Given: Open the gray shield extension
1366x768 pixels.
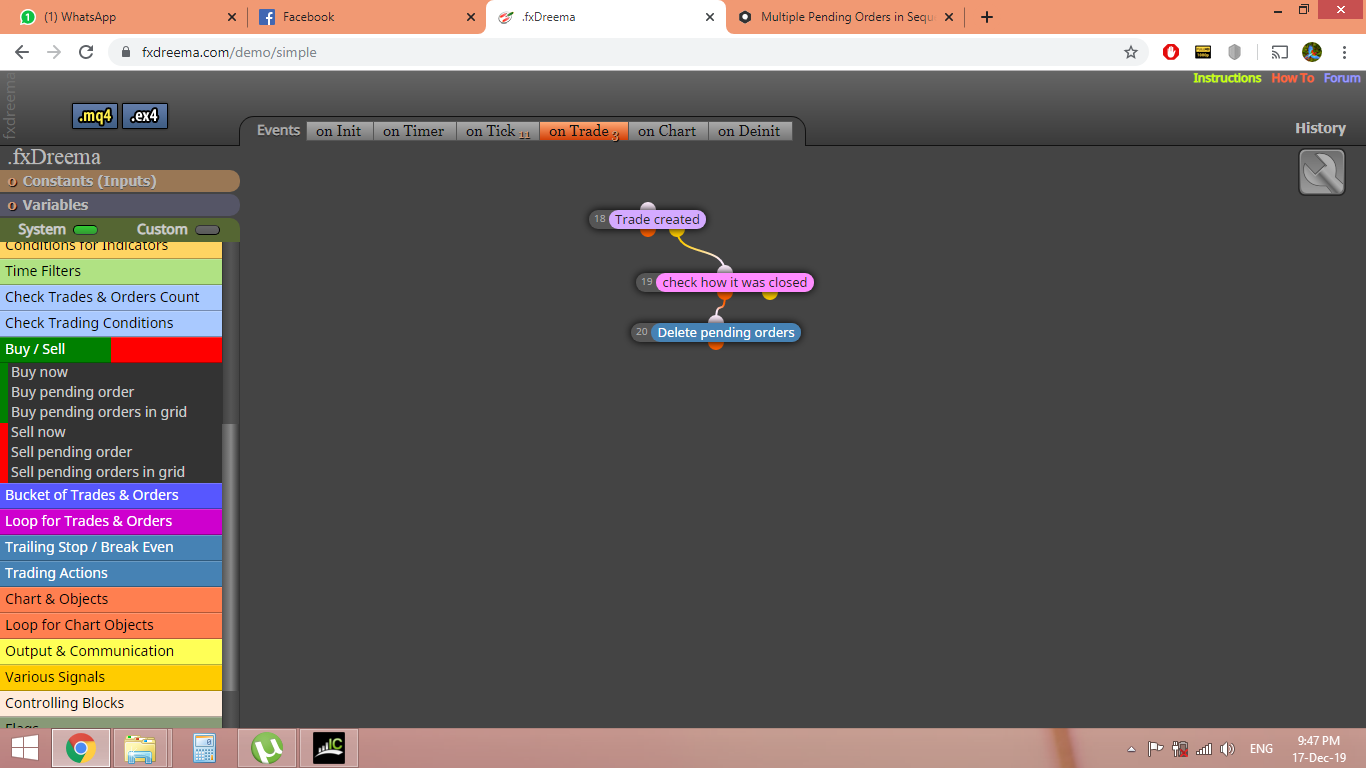Looking at the screenshot, I should (x=1235, y=52).
